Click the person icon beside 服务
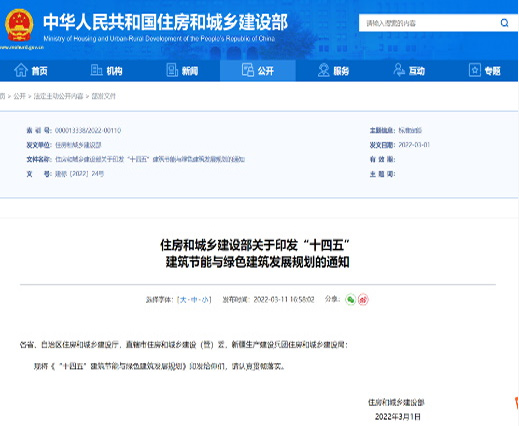This screenshot has height=426, width=519. 323,70
